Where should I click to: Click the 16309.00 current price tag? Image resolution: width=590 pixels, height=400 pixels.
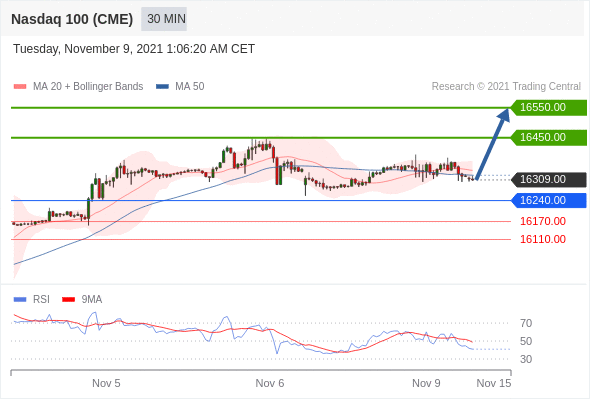click(549, 179)
